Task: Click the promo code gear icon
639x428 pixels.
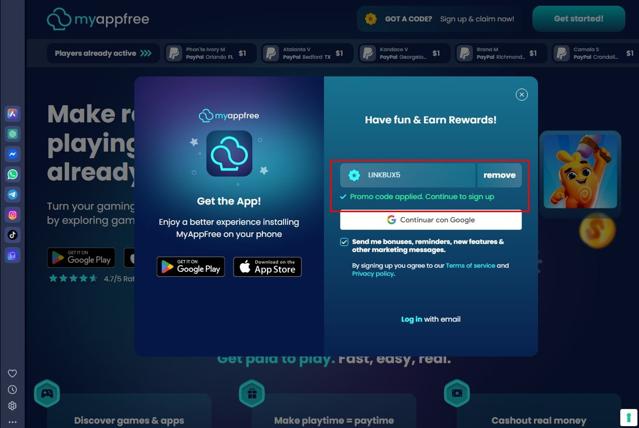Action: click(354, 175)
